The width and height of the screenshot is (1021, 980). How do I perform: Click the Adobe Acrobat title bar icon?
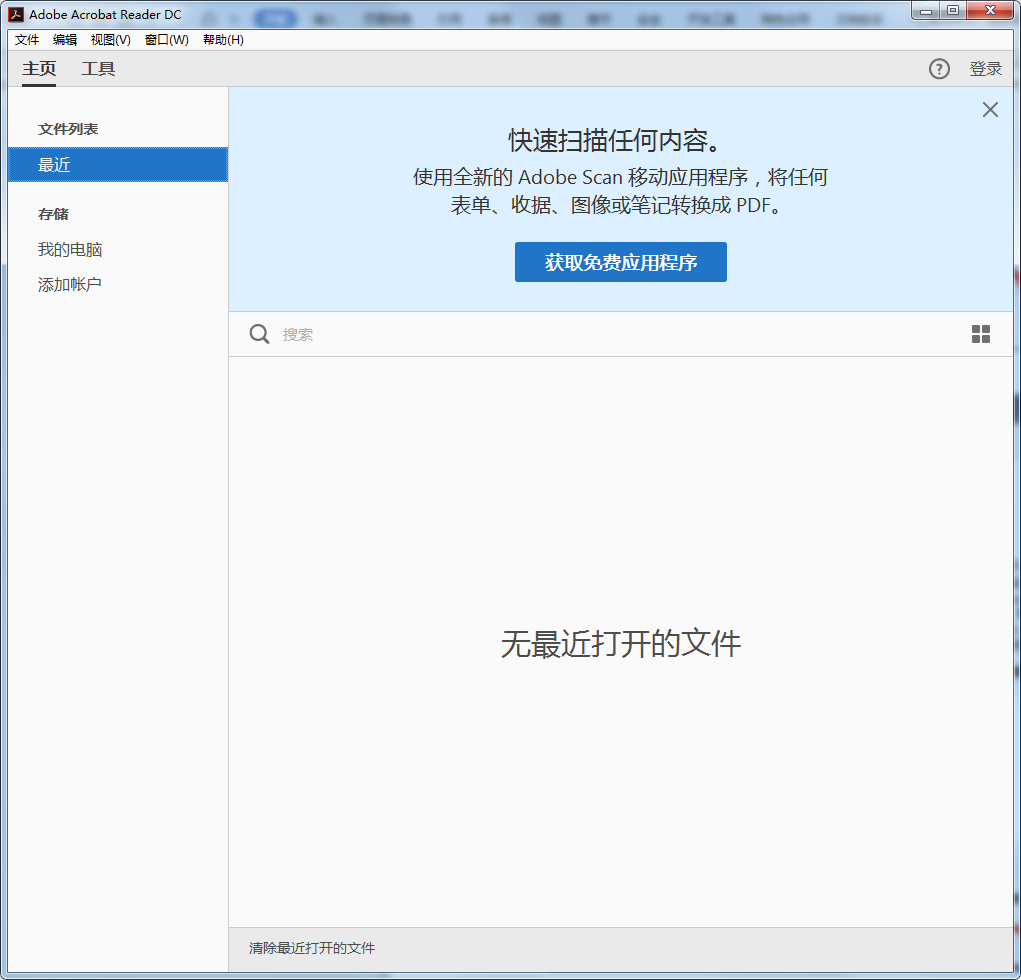point(16,14)
